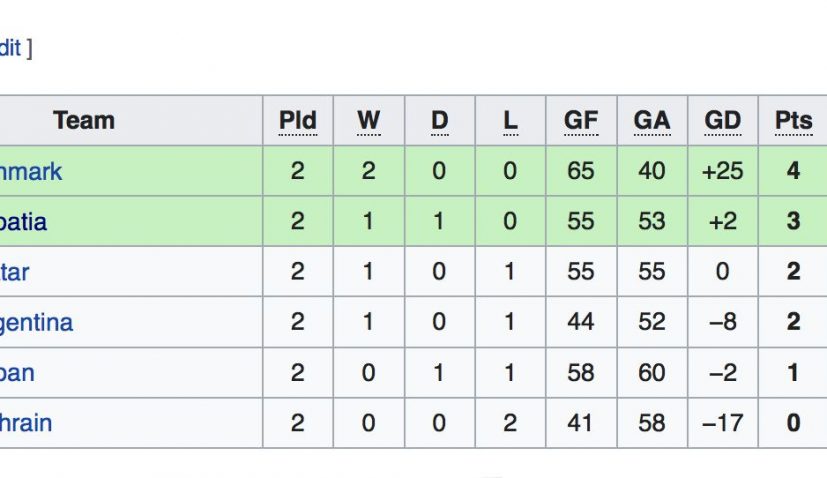827x478 pixels.
Task: Click the edit link above the table
Action: [x=10, y=47]
